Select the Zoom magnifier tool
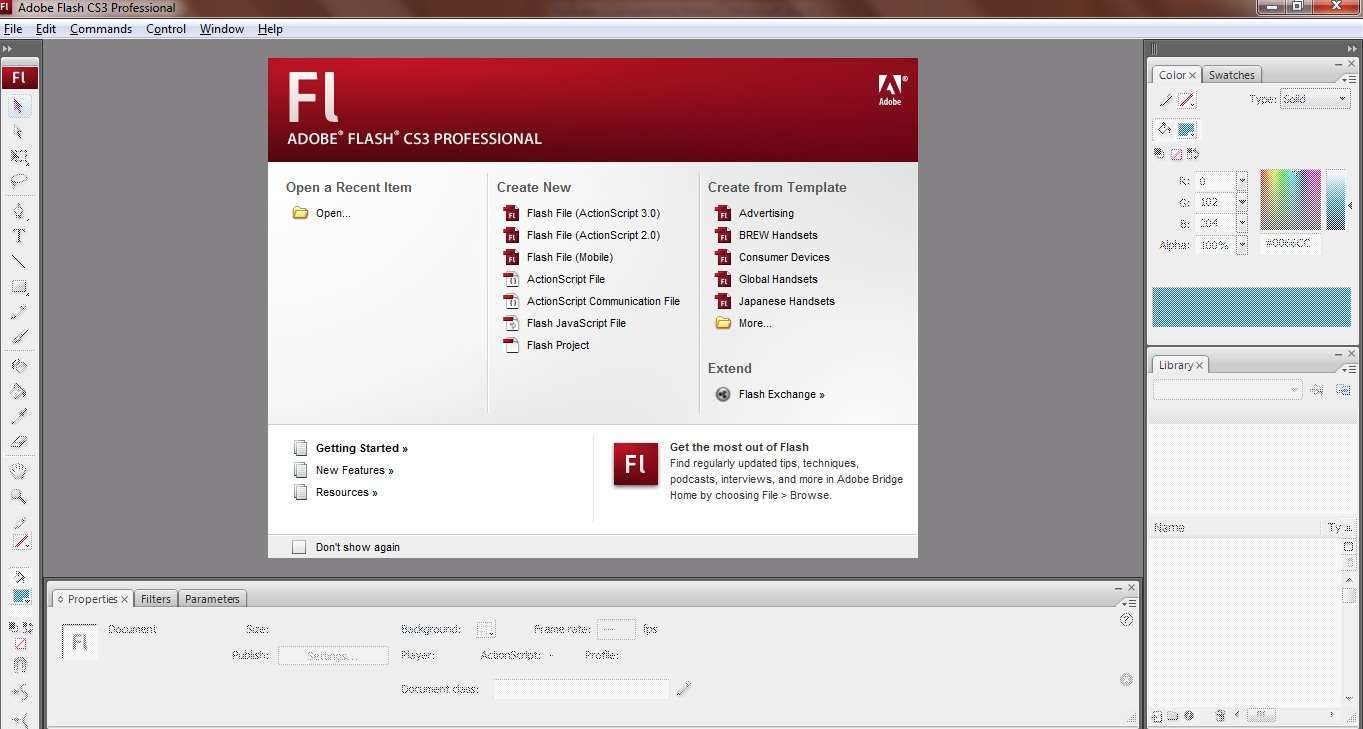This screenshot has height=729, width=1363. (19, 496)
